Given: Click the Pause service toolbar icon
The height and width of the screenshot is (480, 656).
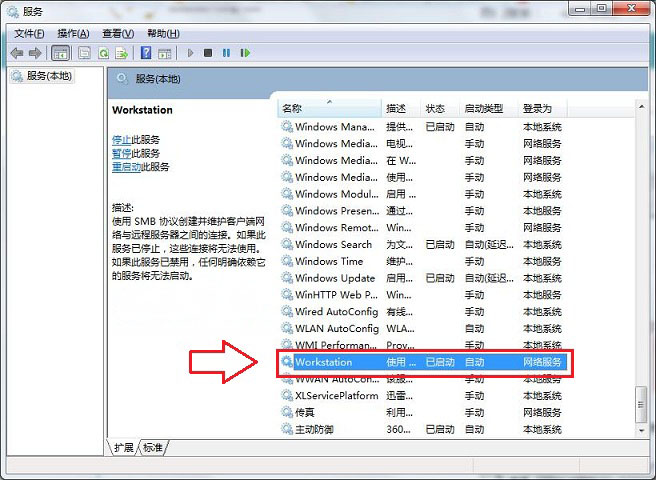Looking at the screenshot, I should pyautogui.click(x=226, y=53).
